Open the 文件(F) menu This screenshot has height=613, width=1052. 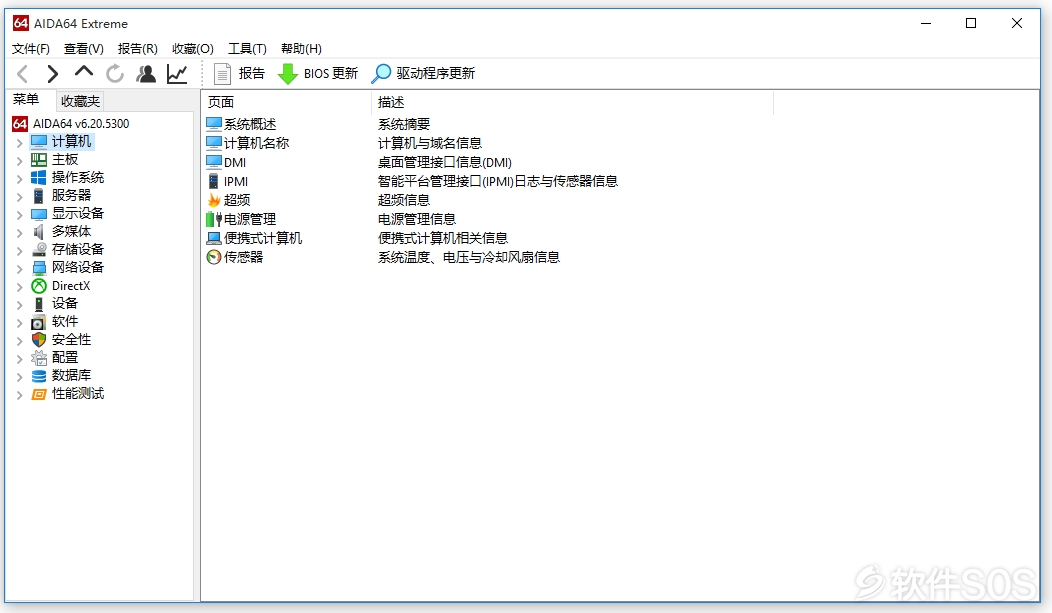pyautogui.click(x=31, y=49)
